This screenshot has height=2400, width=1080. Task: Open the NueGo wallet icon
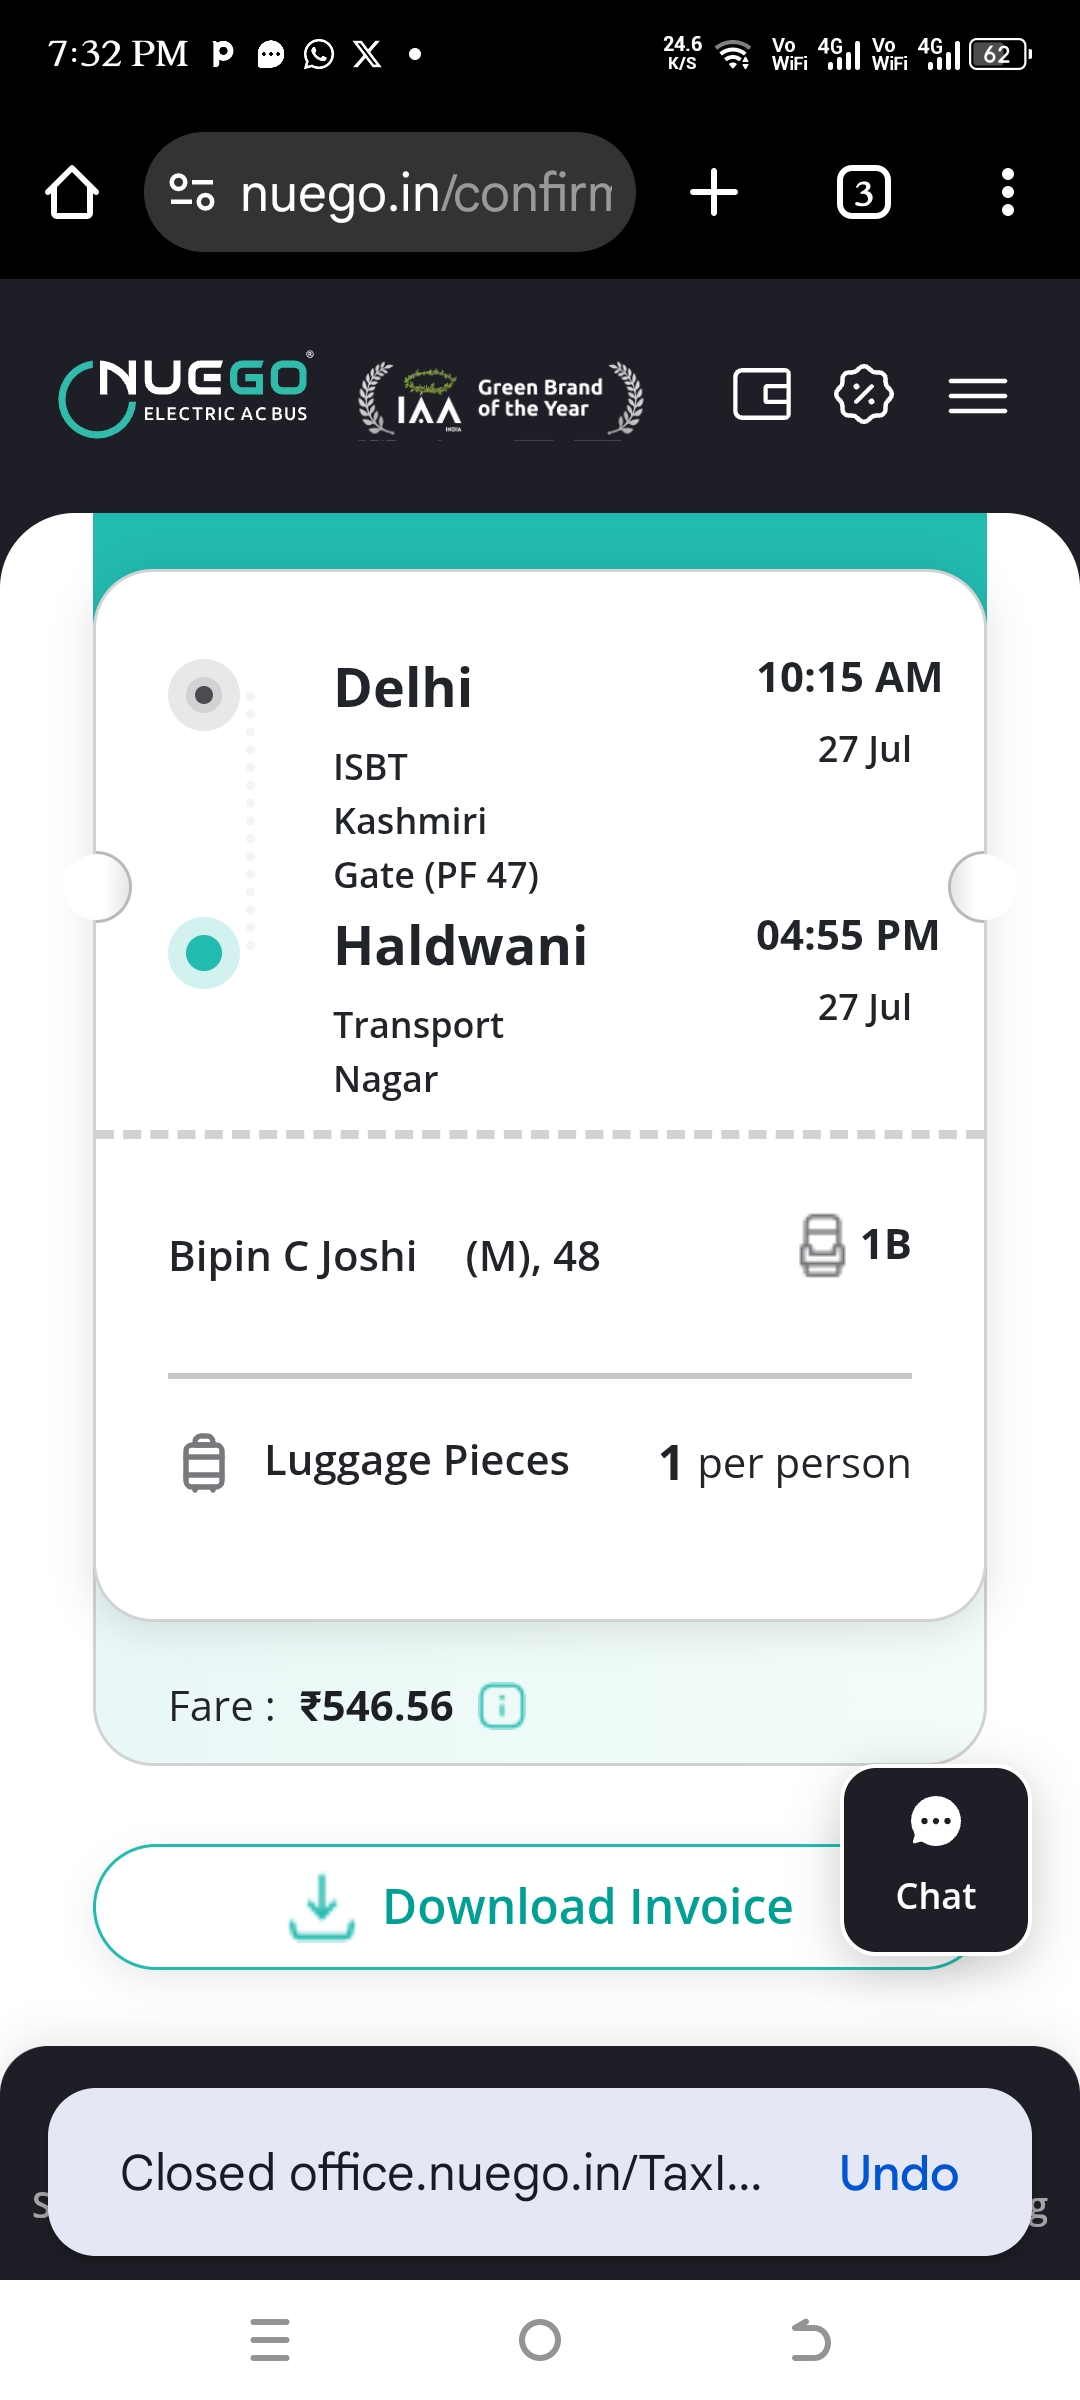coord(762,394)
